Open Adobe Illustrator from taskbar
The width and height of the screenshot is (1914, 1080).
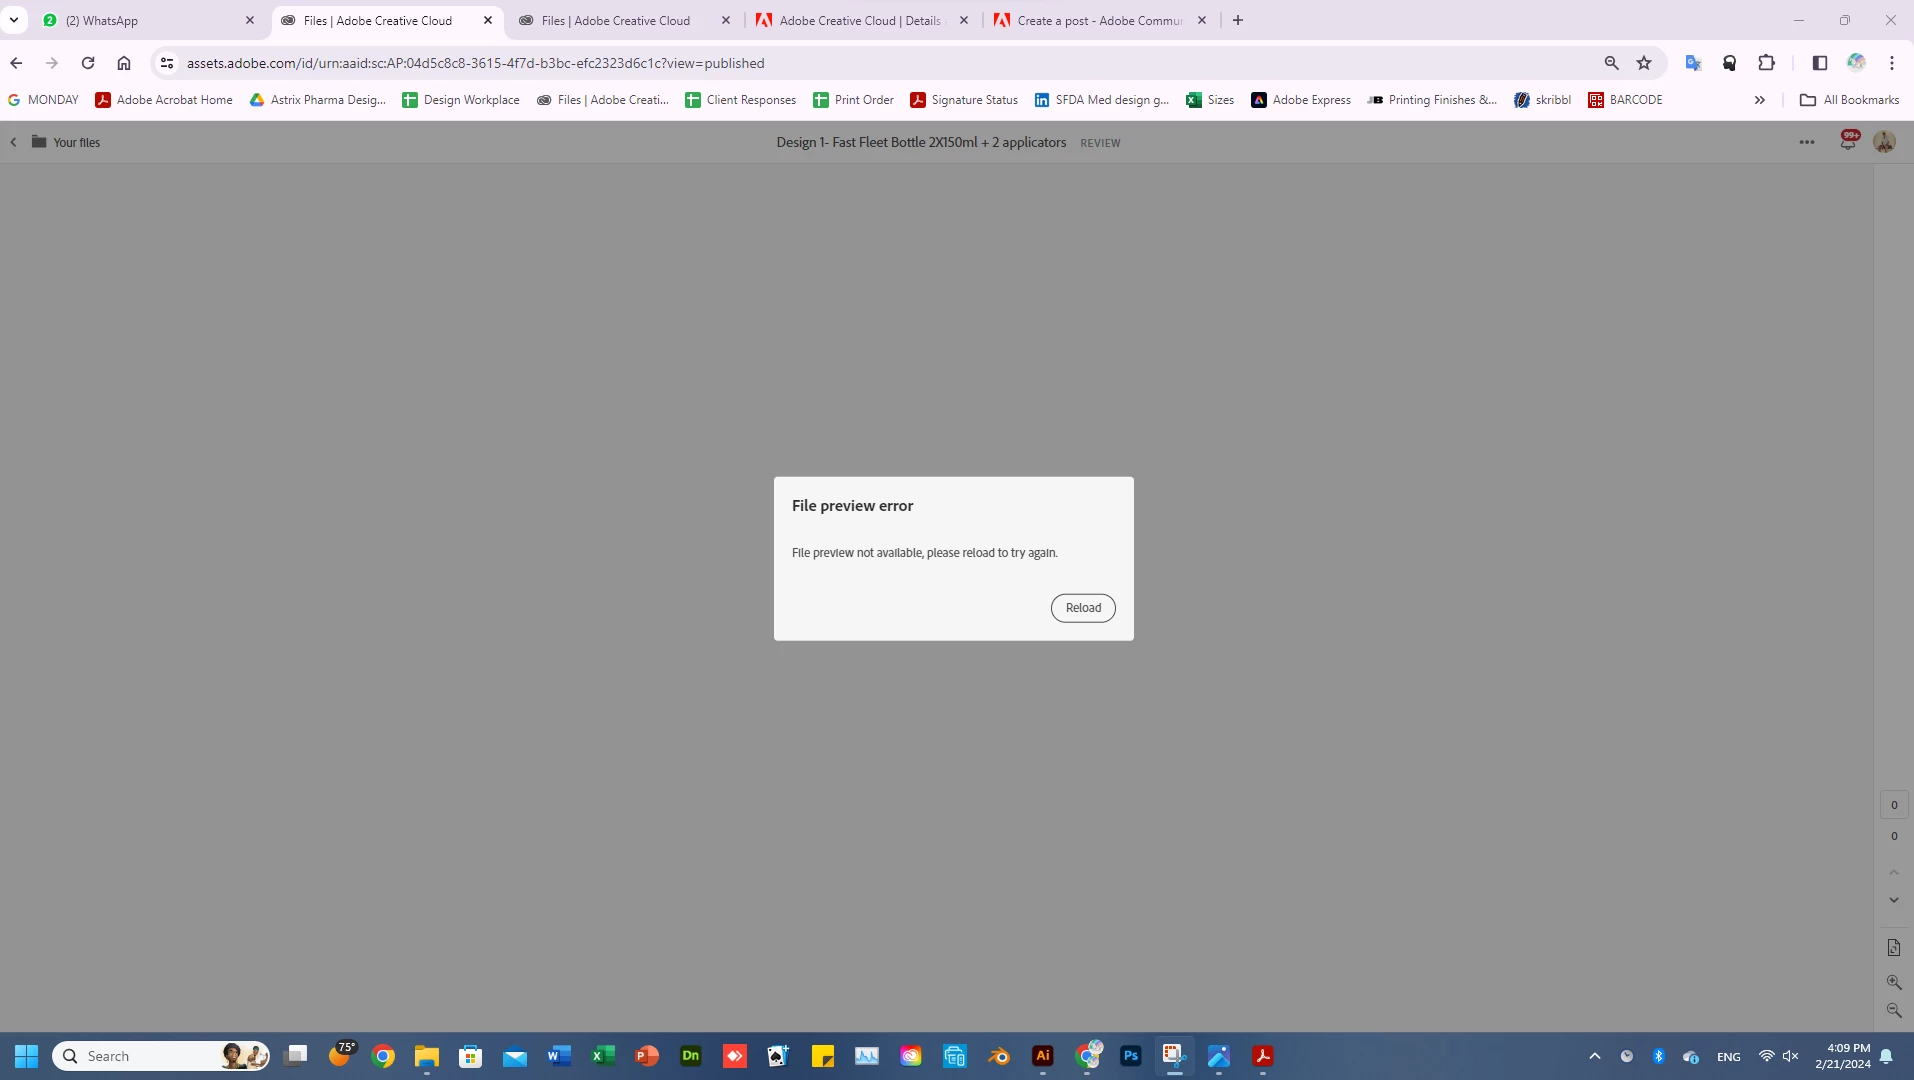pos(1043,1056)
